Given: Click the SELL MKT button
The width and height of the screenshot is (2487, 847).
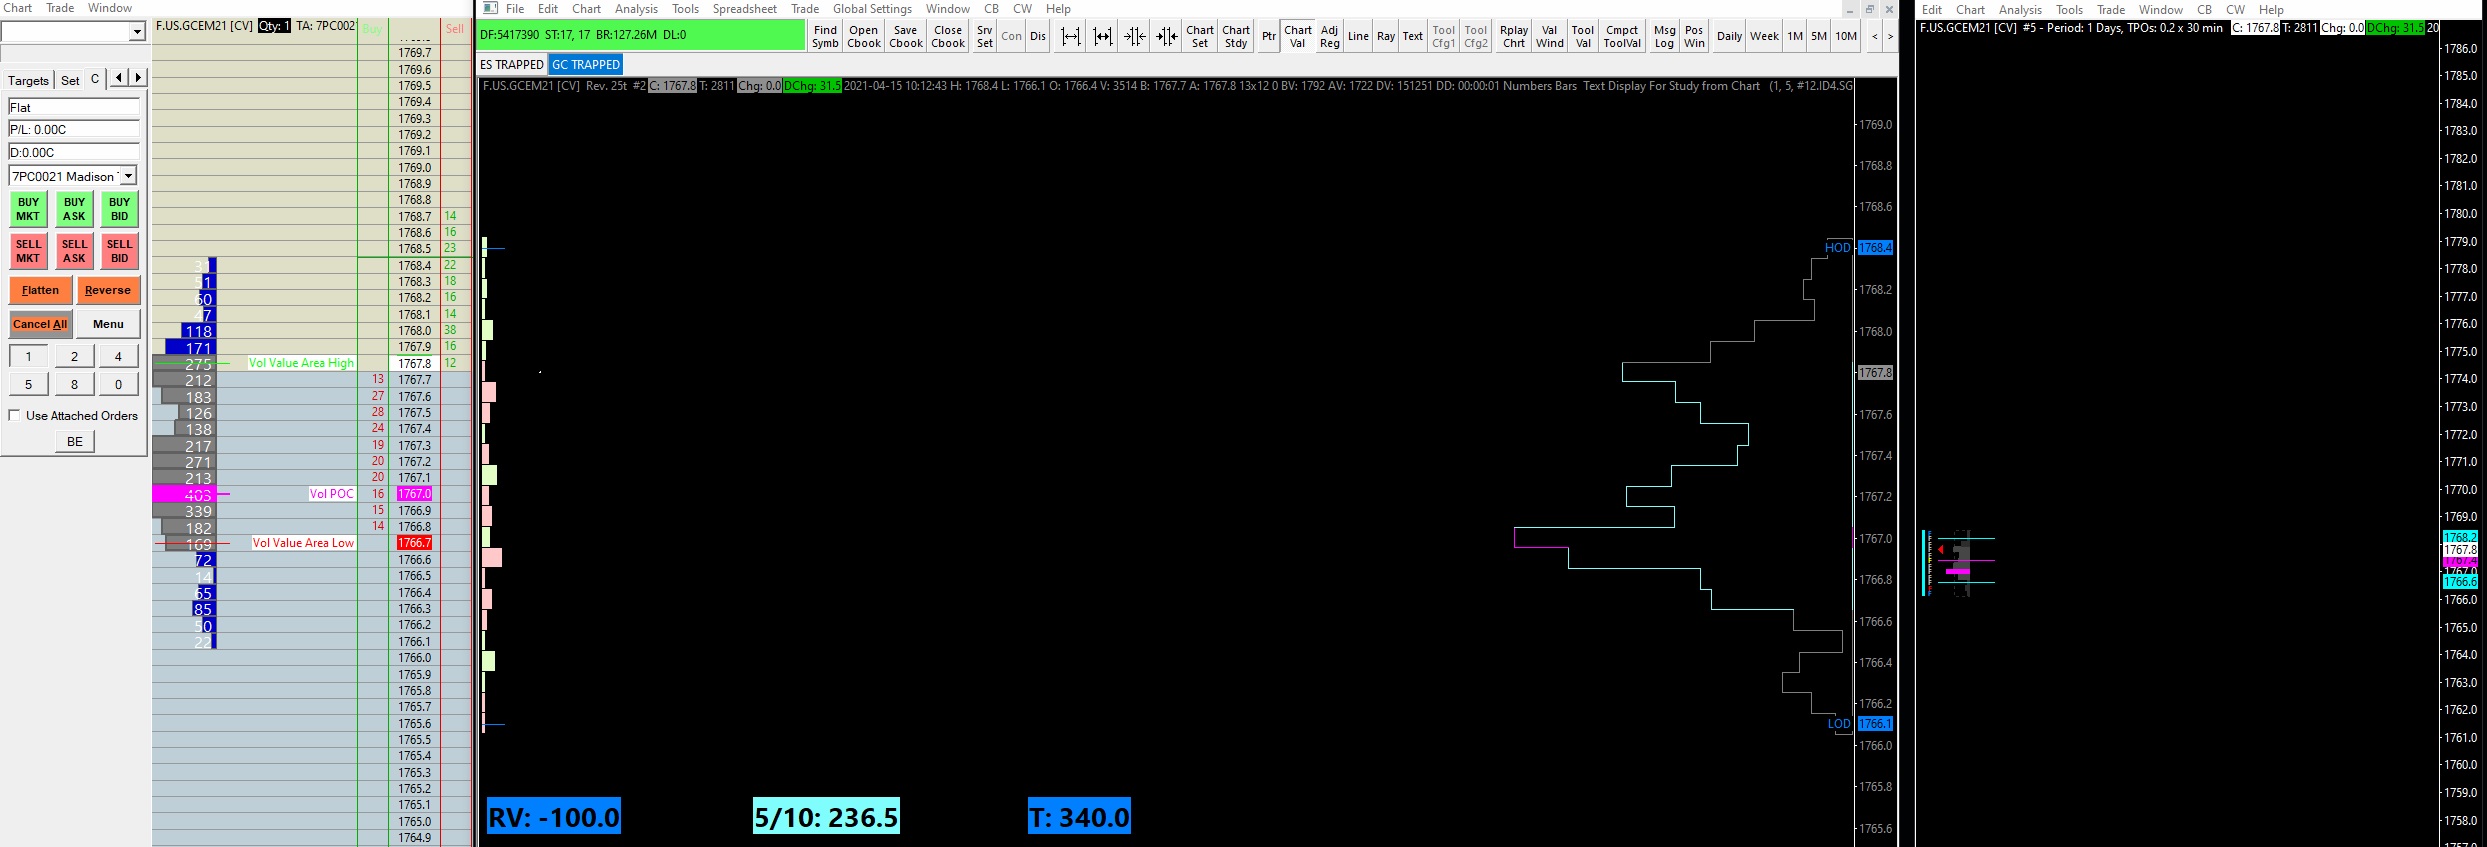Looking at the screenshot, I should tap(28, 251).
